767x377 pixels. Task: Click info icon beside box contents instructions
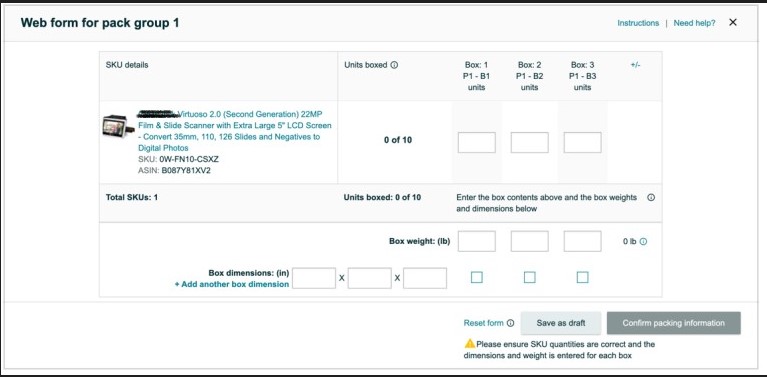(651, 198)
